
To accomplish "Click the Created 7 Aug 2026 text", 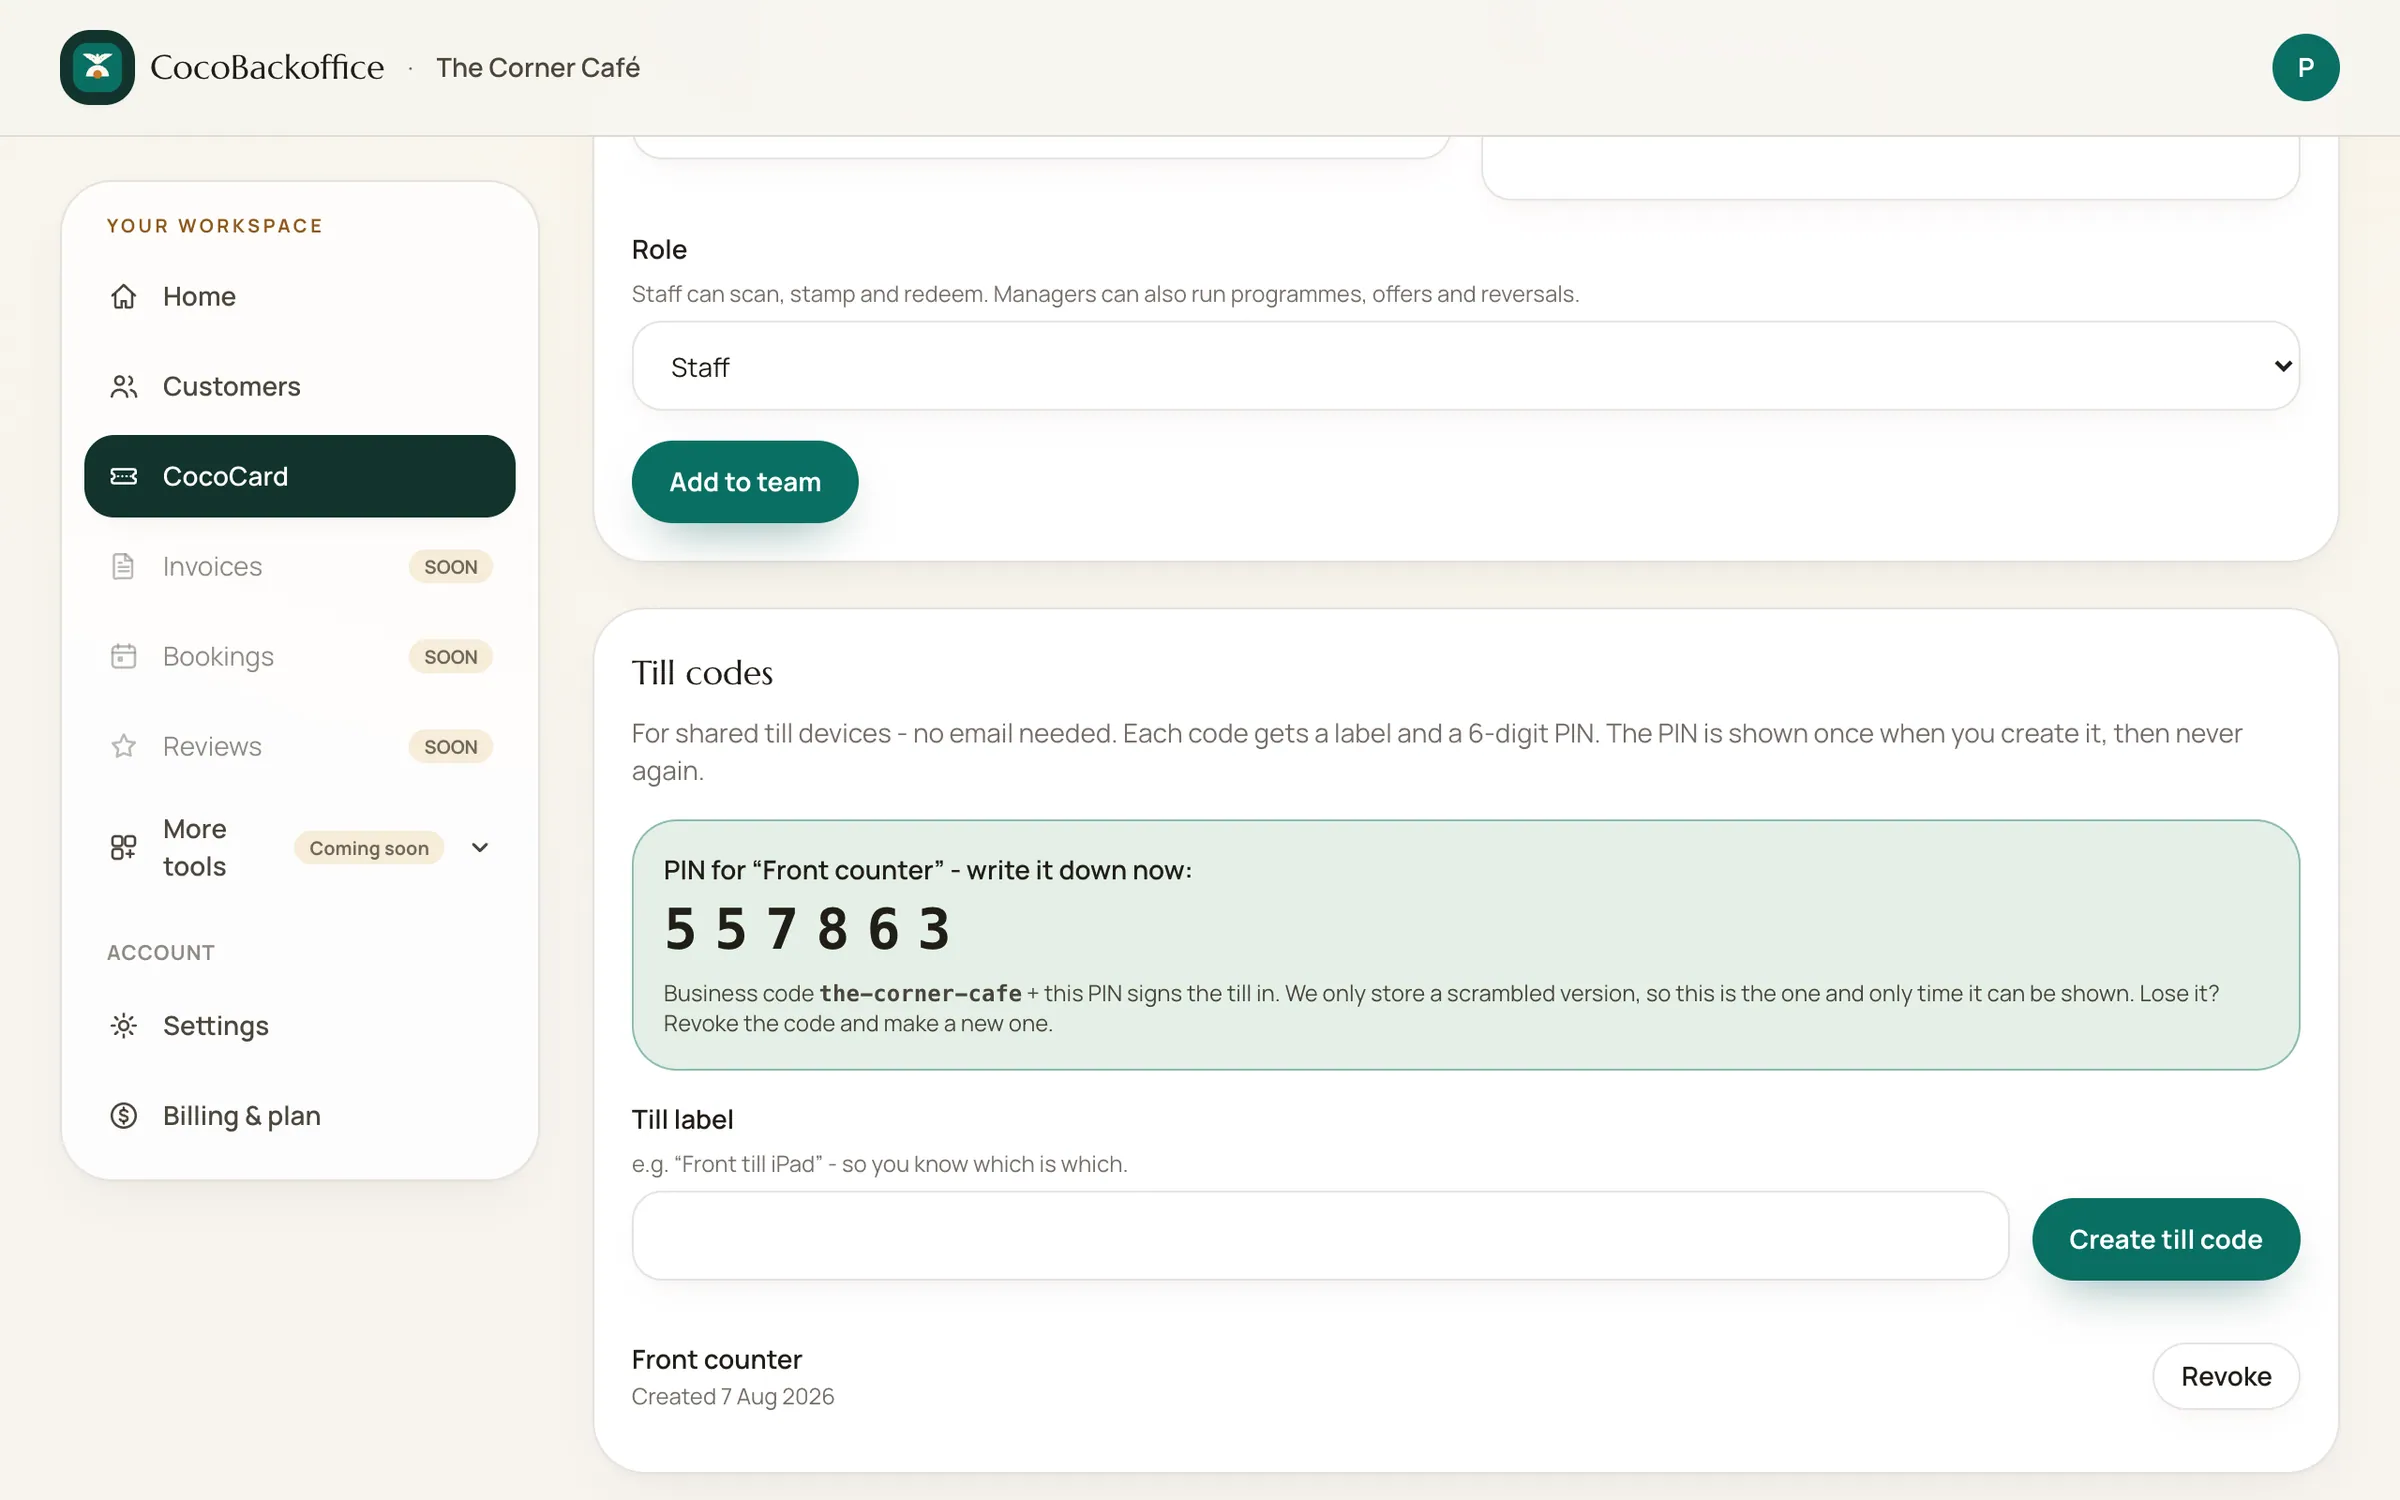I will click(x=733, y=1396).
